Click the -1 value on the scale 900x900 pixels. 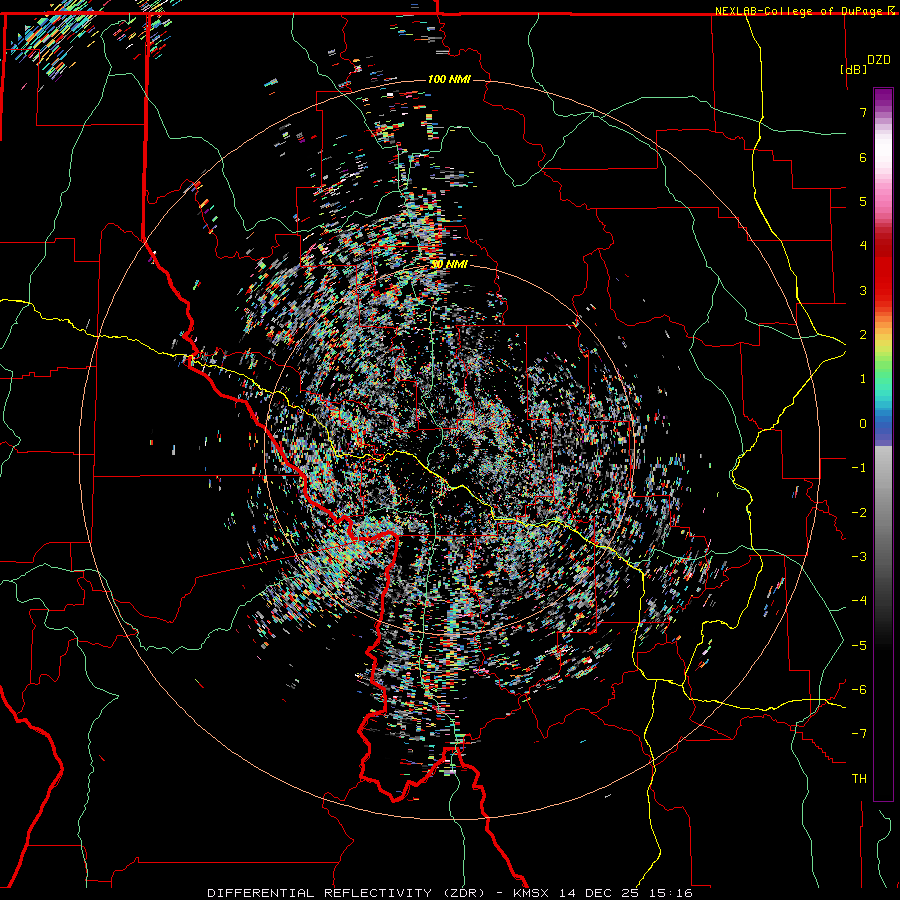point(859,468)
